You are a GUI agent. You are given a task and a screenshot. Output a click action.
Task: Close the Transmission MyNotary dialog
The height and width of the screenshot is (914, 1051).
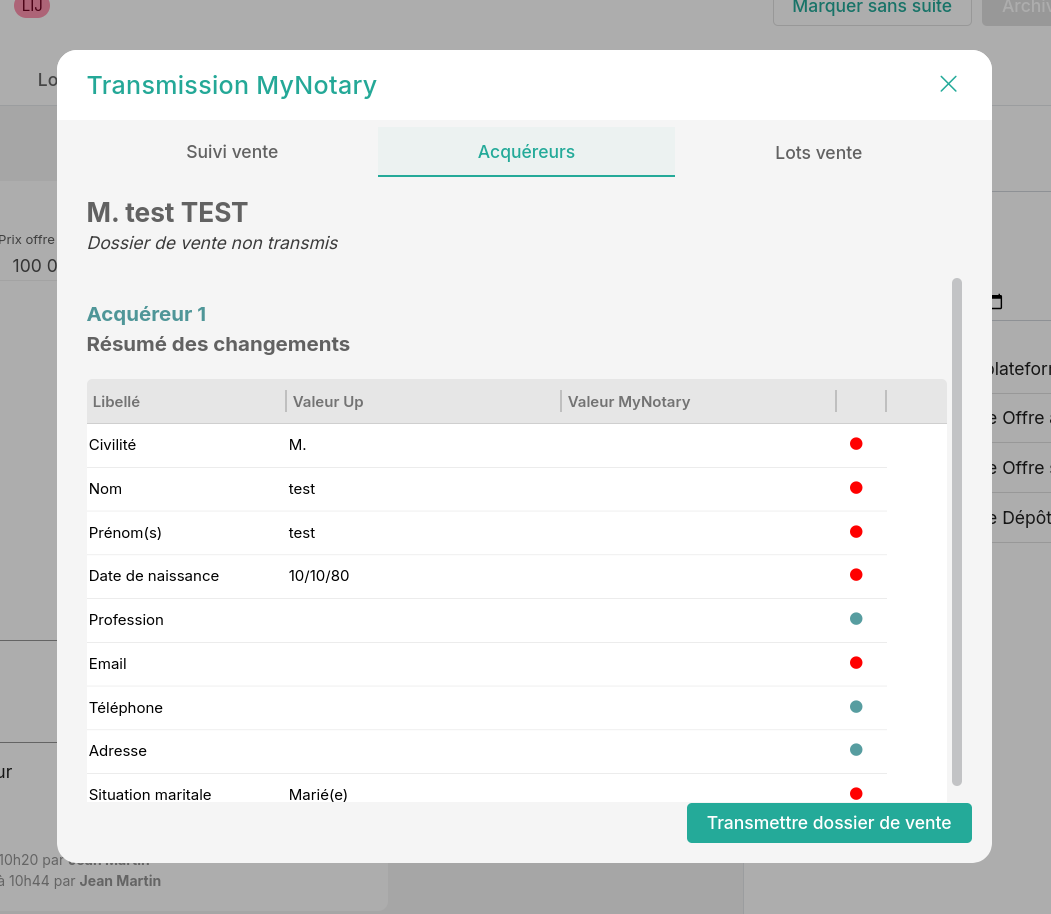coord(948,84)
